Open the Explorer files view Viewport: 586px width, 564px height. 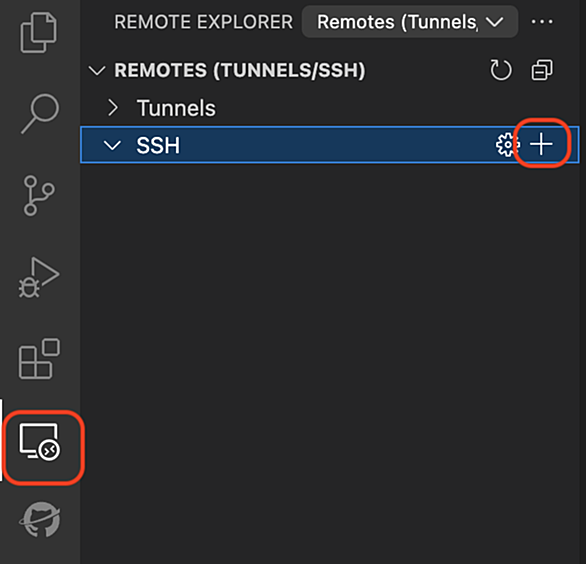[39, 33]
